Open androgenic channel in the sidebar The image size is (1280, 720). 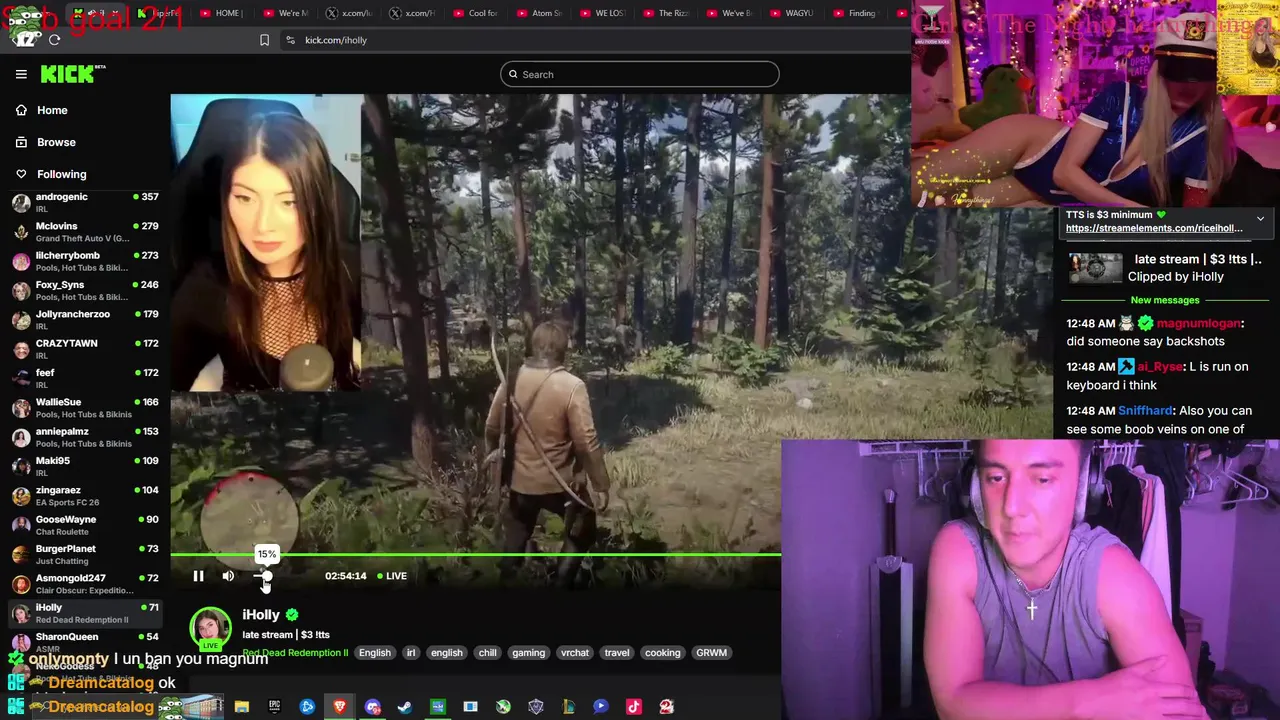point(85,202)
